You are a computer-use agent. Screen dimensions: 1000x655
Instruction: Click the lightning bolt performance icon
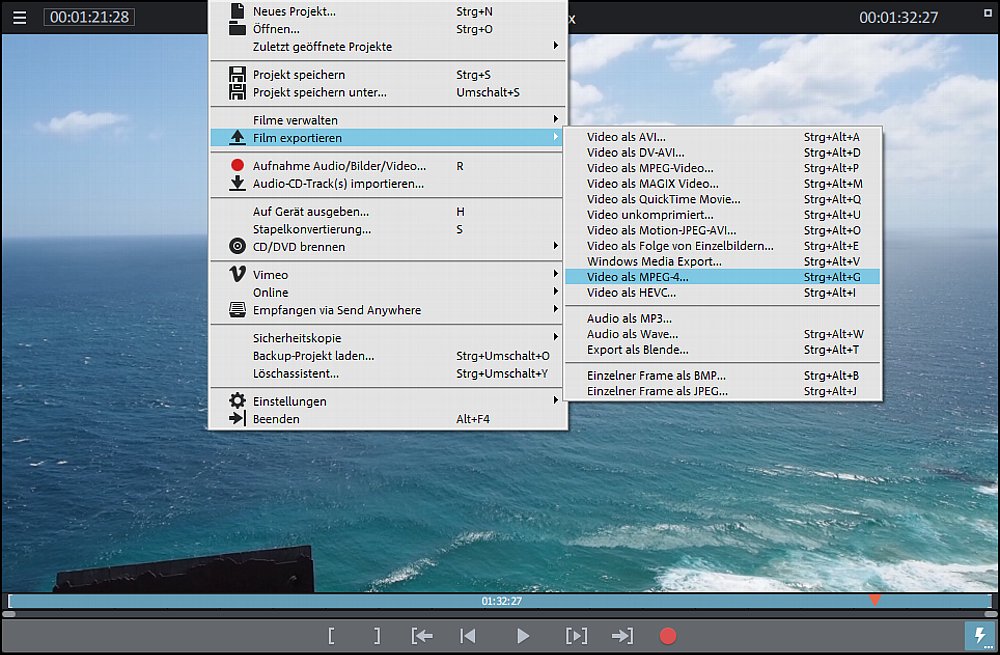[978, 636]
